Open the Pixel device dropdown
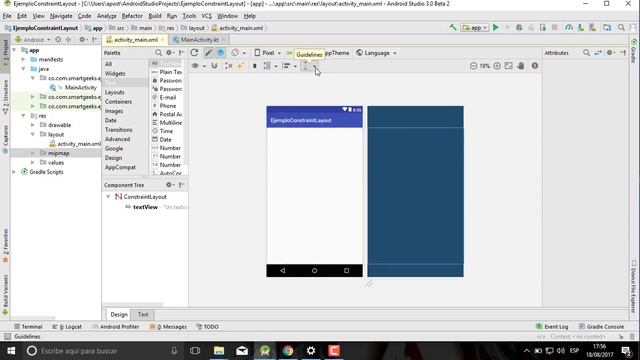Image resolution: width=640 pixels, height=360 pixels. click(x=268, y=53)
